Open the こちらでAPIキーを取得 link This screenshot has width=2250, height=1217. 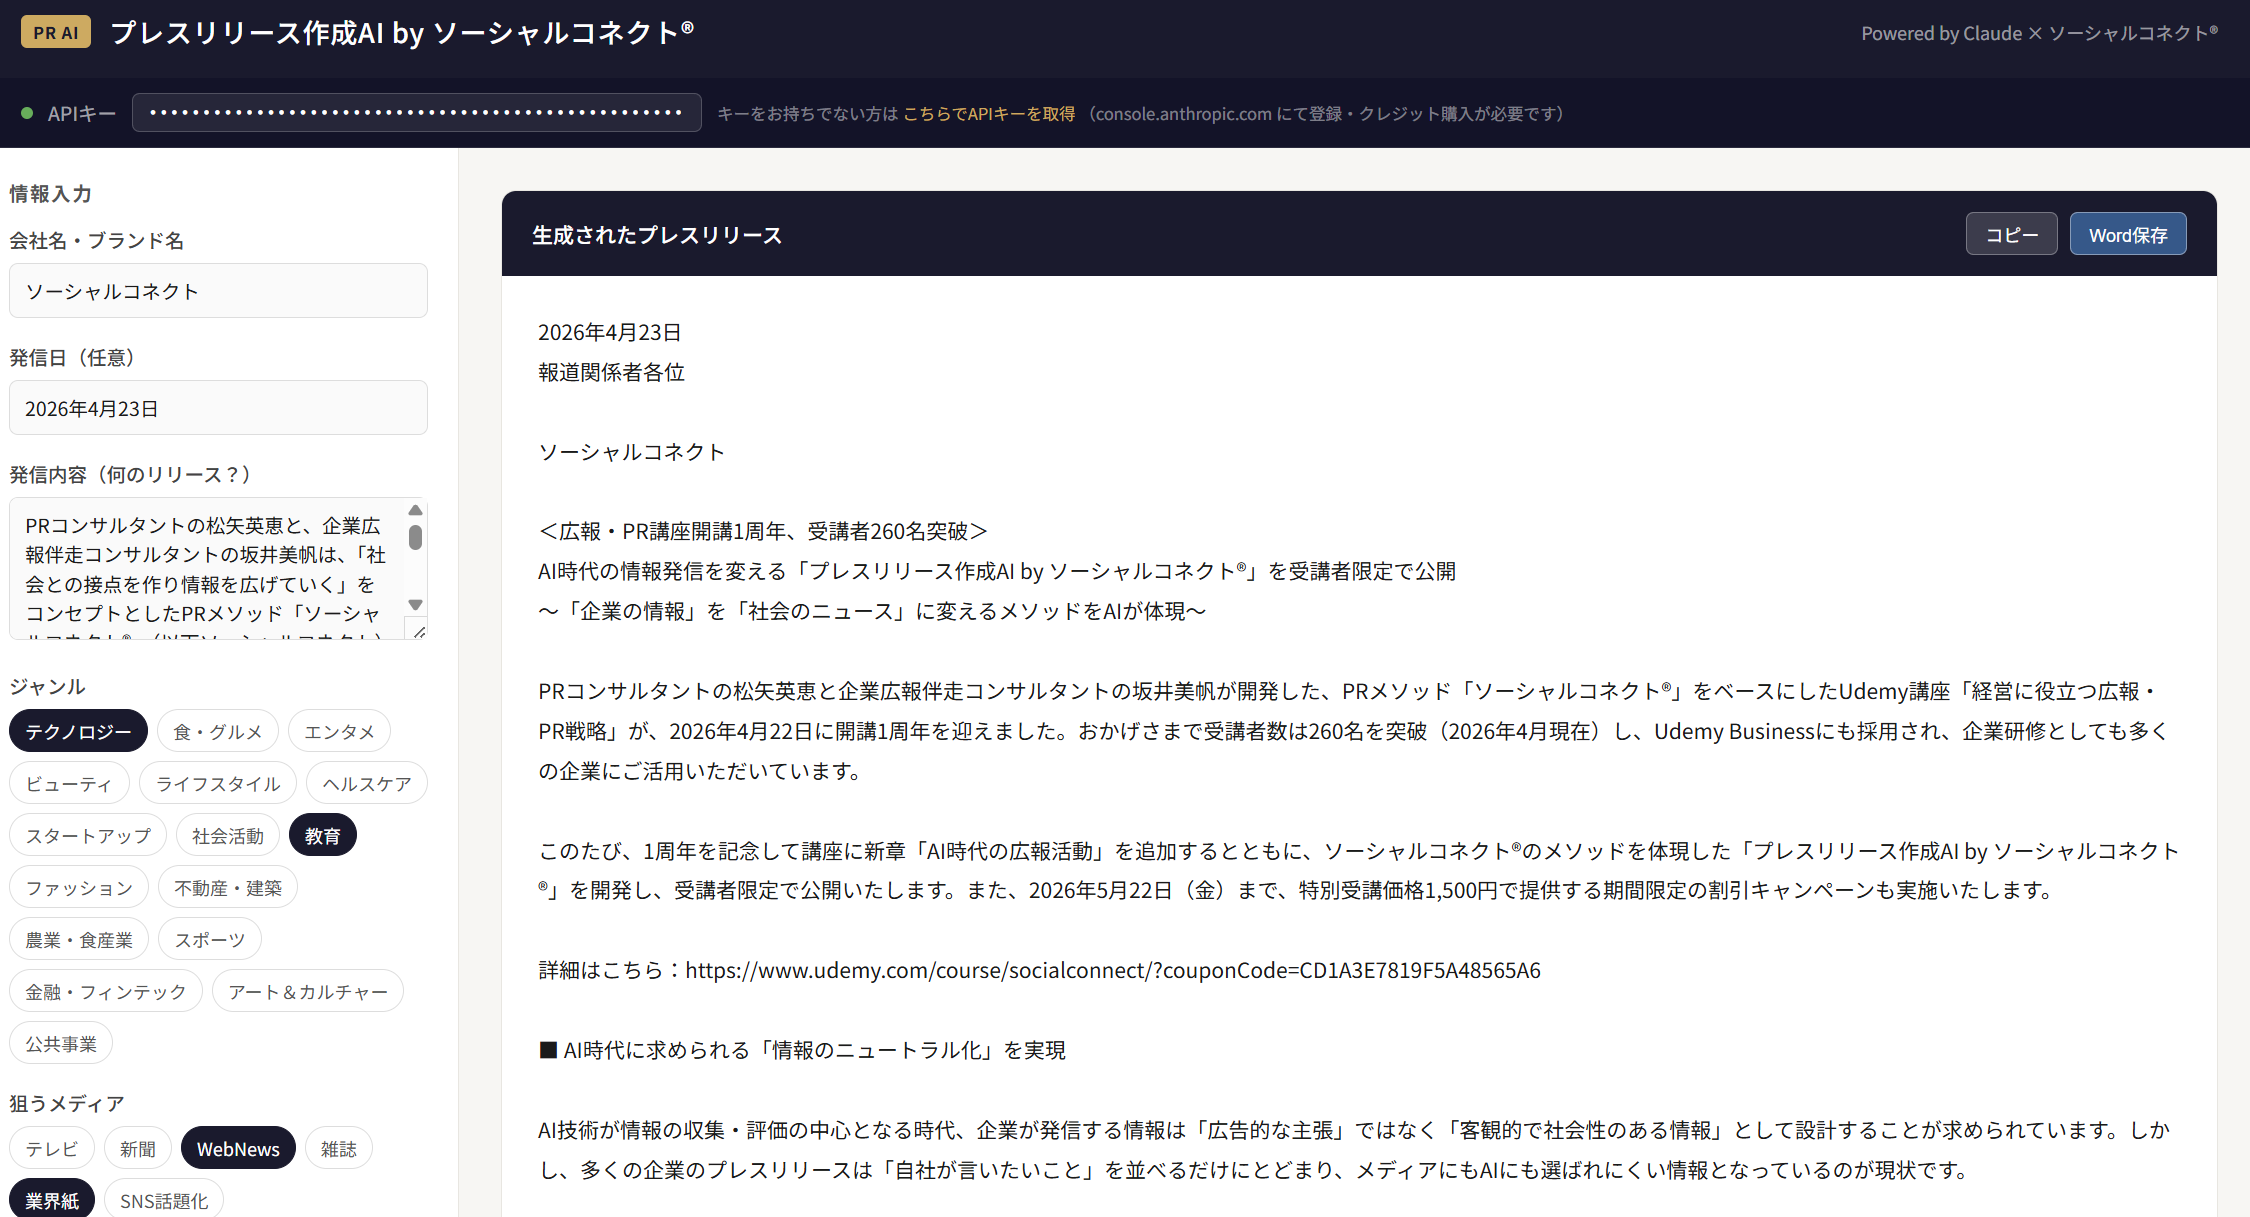click(x=988, y=114)
